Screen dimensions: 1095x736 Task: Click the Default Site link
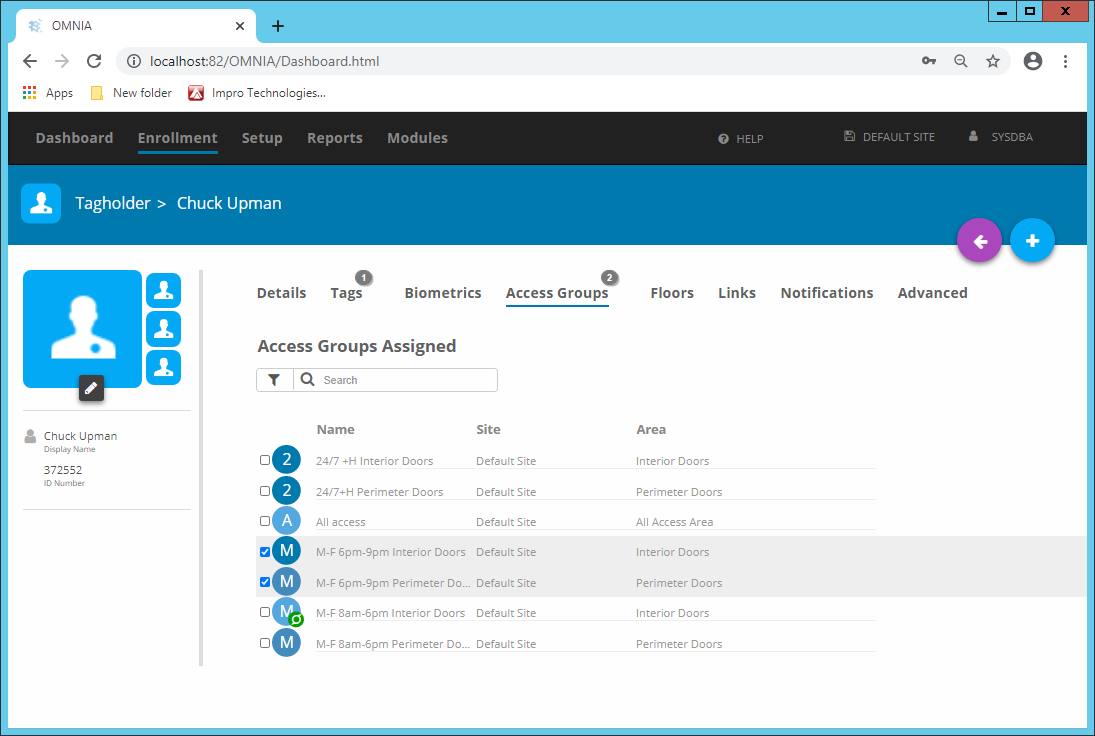click(898, 137)
